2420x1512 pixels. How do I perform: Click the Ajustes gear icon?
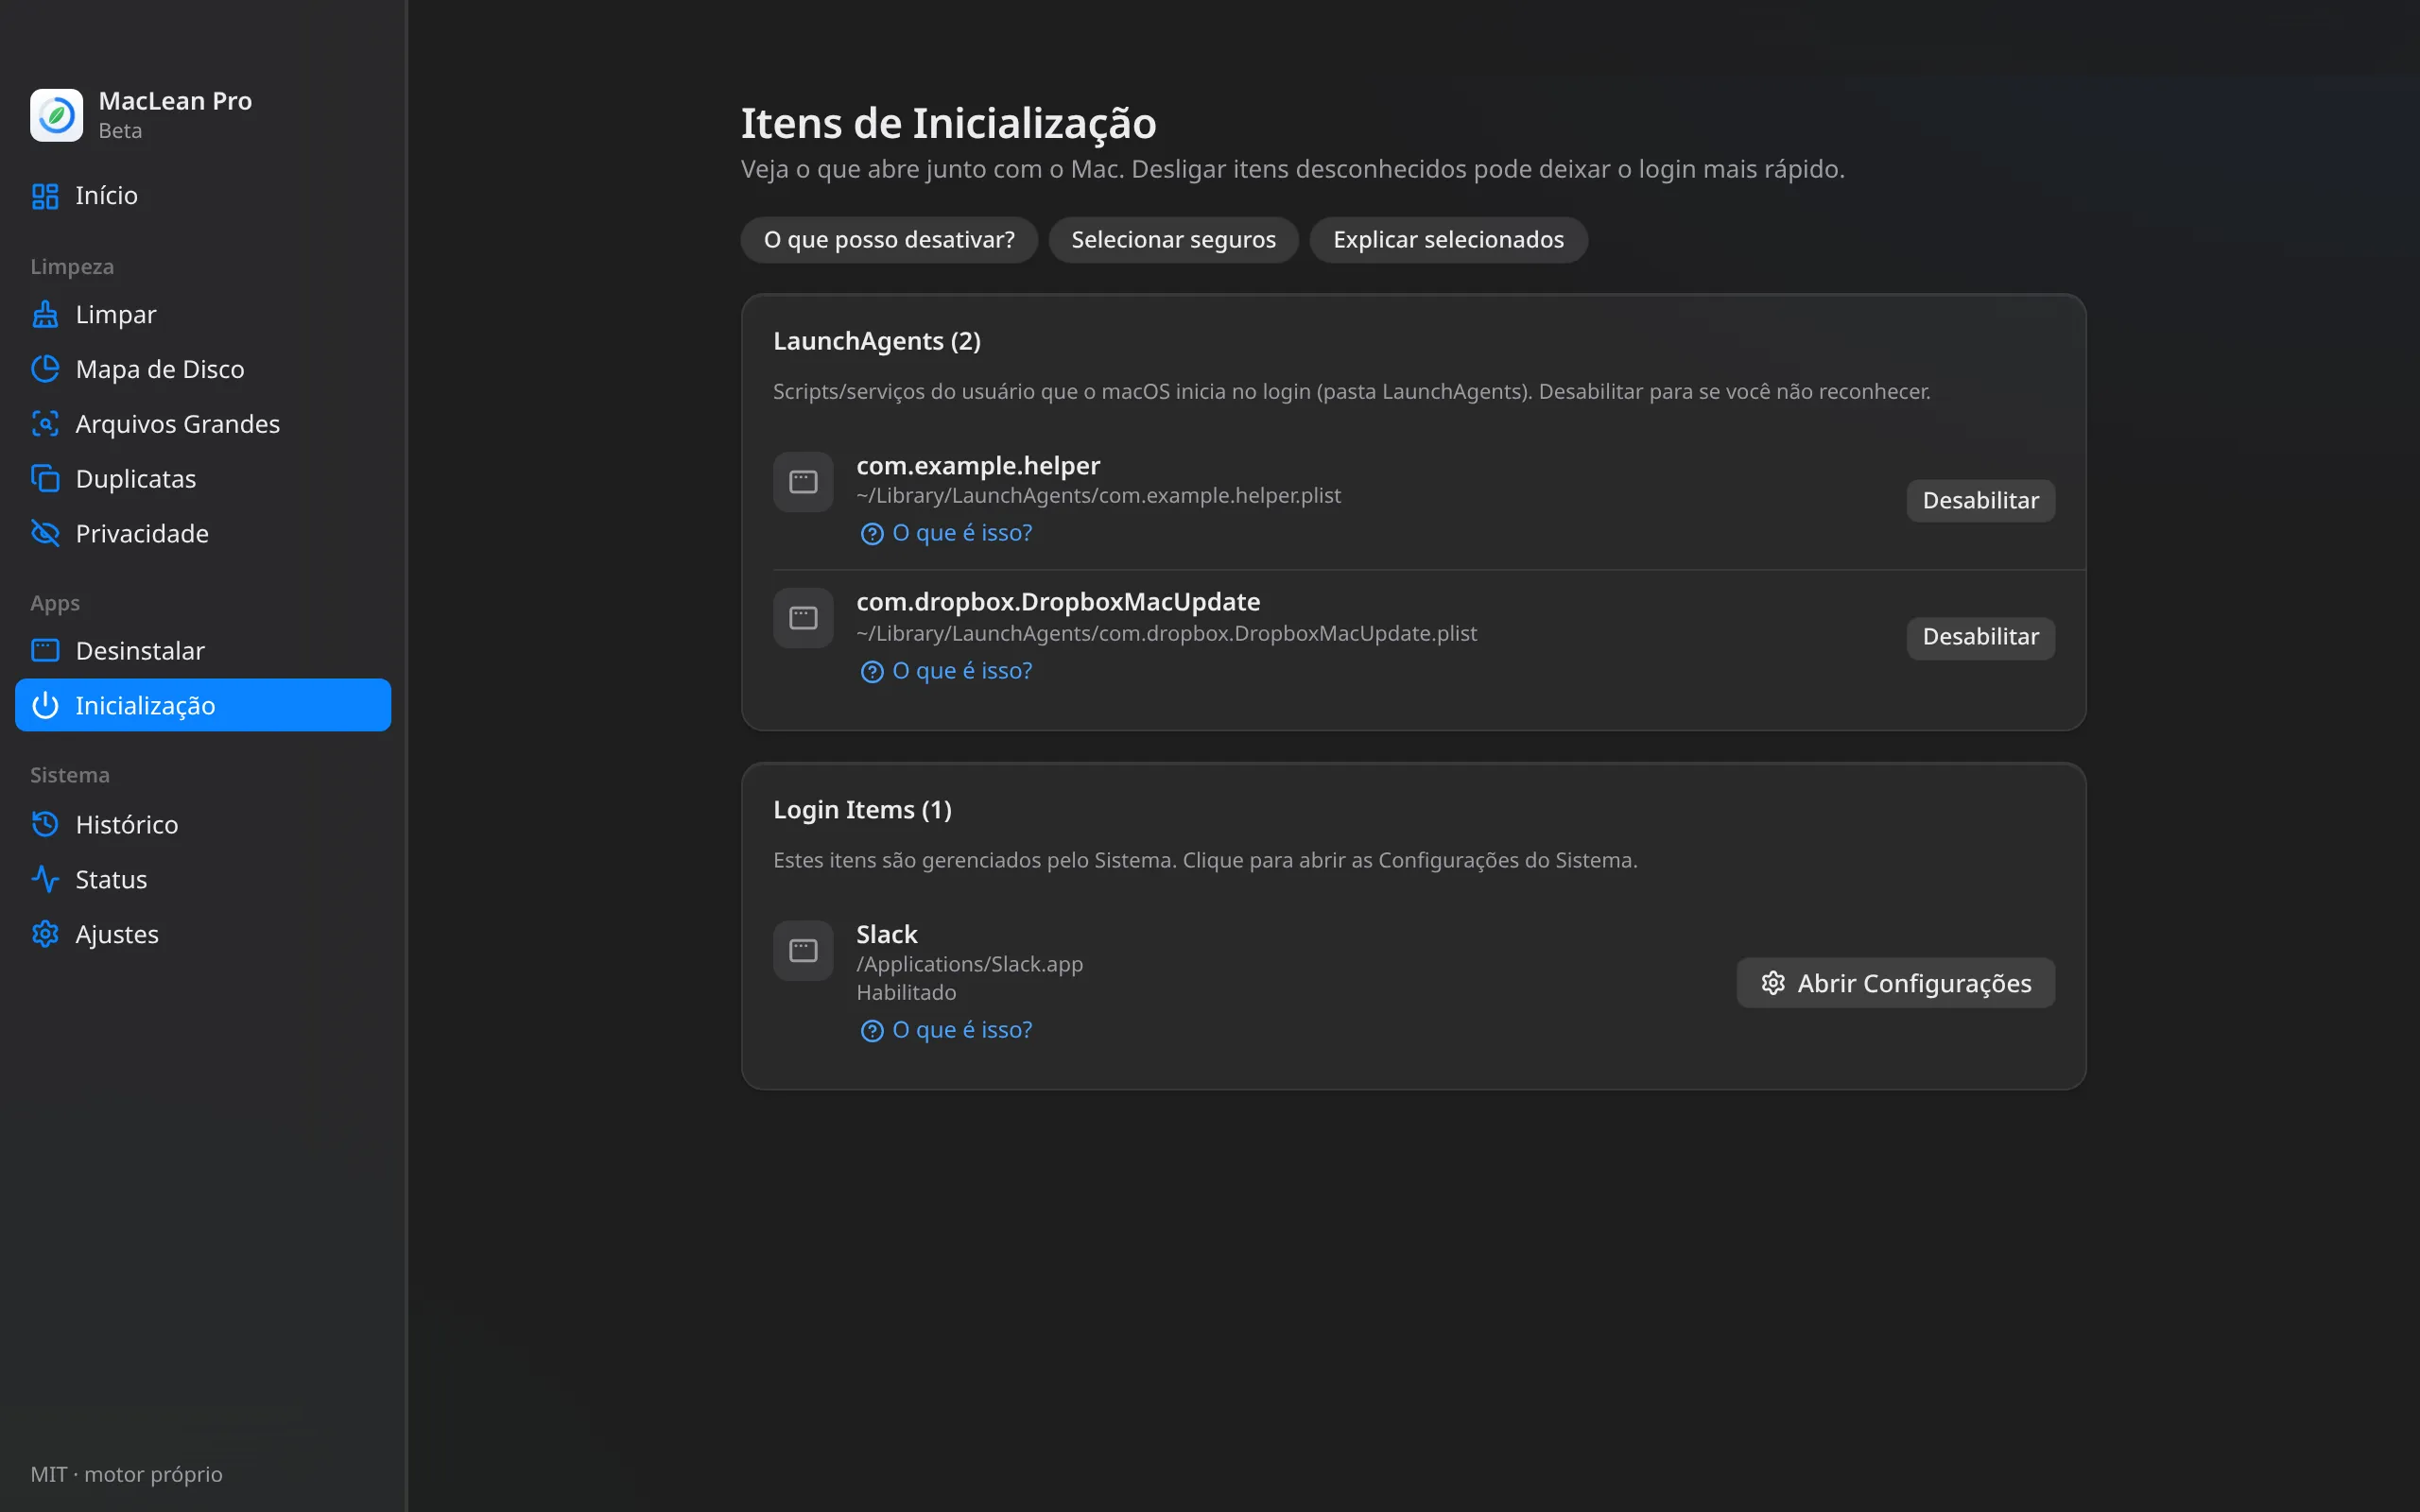[45, 934]
